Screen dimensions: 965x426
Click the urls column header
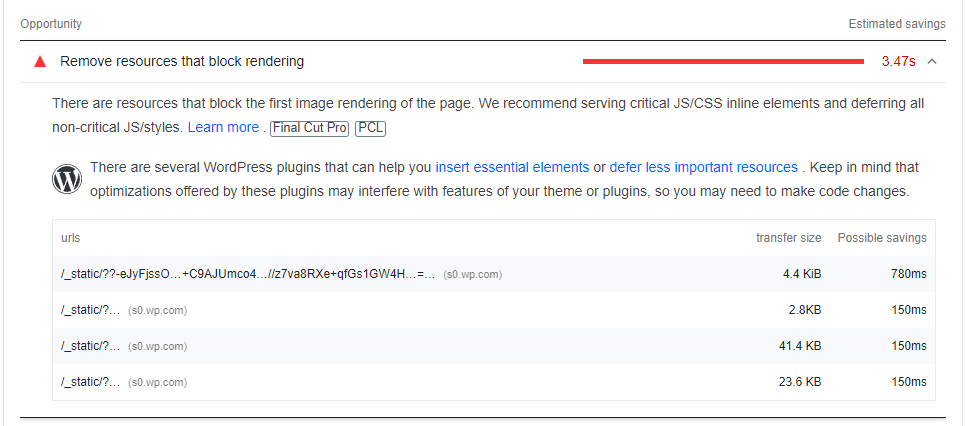click(x=71, y=238)
